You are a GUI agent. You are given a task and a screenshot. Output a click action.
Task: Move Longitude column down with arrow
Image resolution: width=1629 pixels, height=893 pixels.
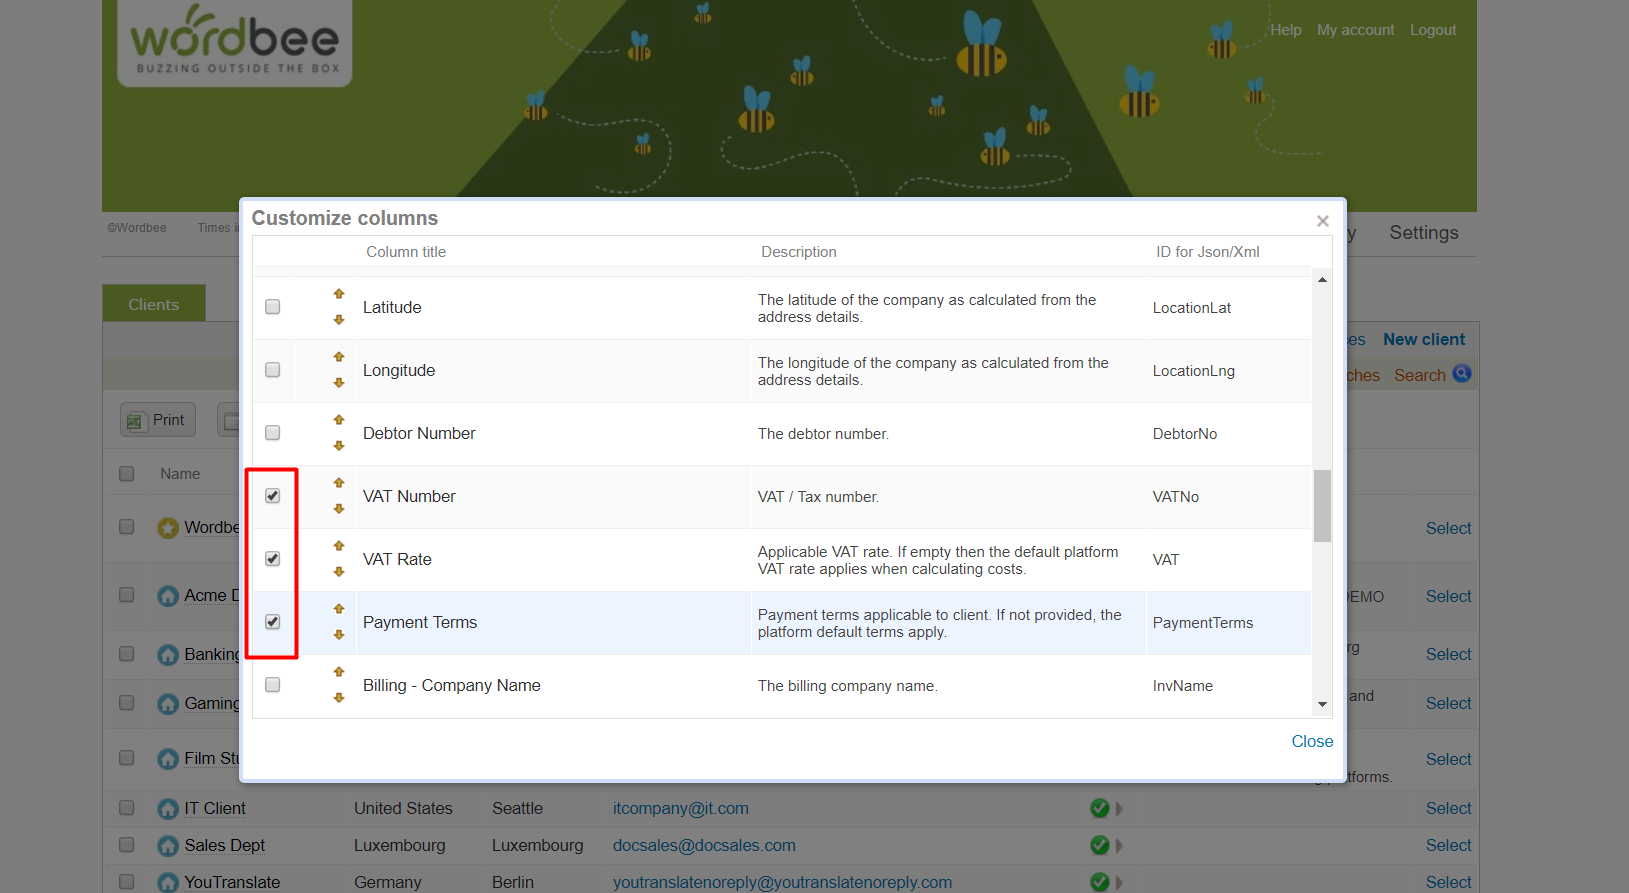tap(339, 383)
